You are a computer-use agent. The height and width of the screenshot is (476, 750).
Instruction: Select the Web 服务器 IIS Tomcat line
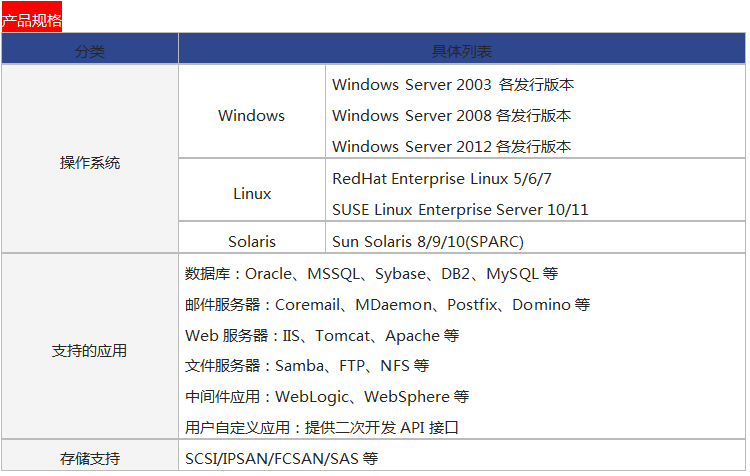click(322, 336)
